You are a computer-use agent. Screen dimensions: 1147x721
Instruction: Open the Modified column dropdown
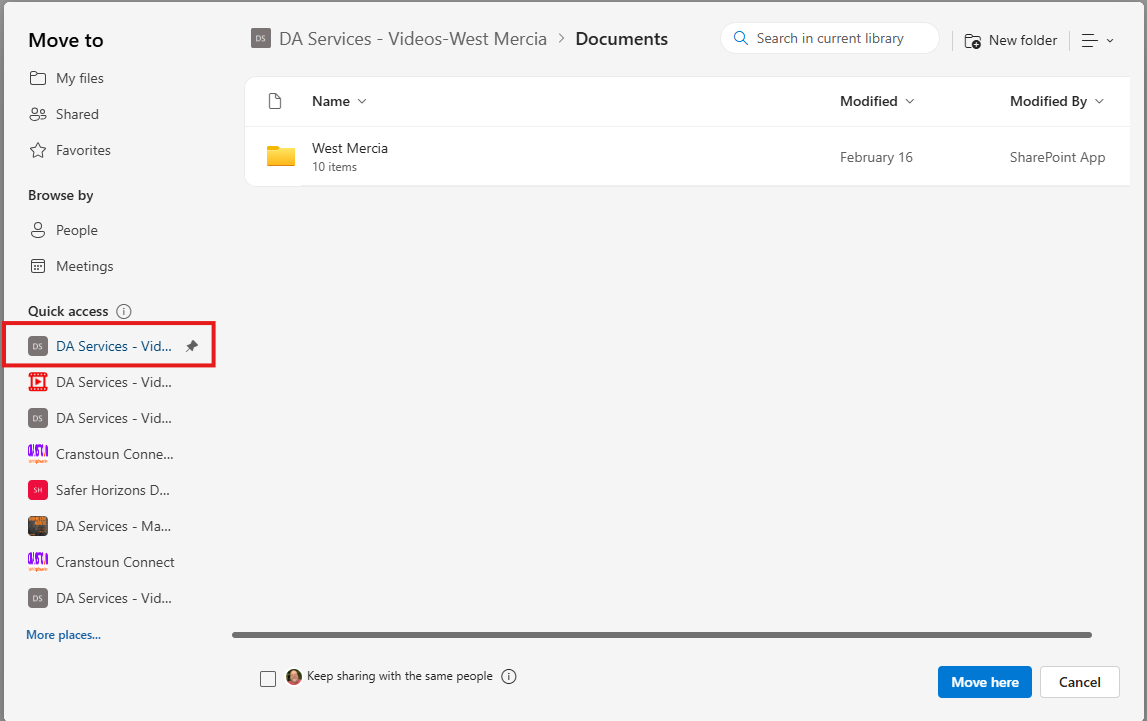(876, 101)
